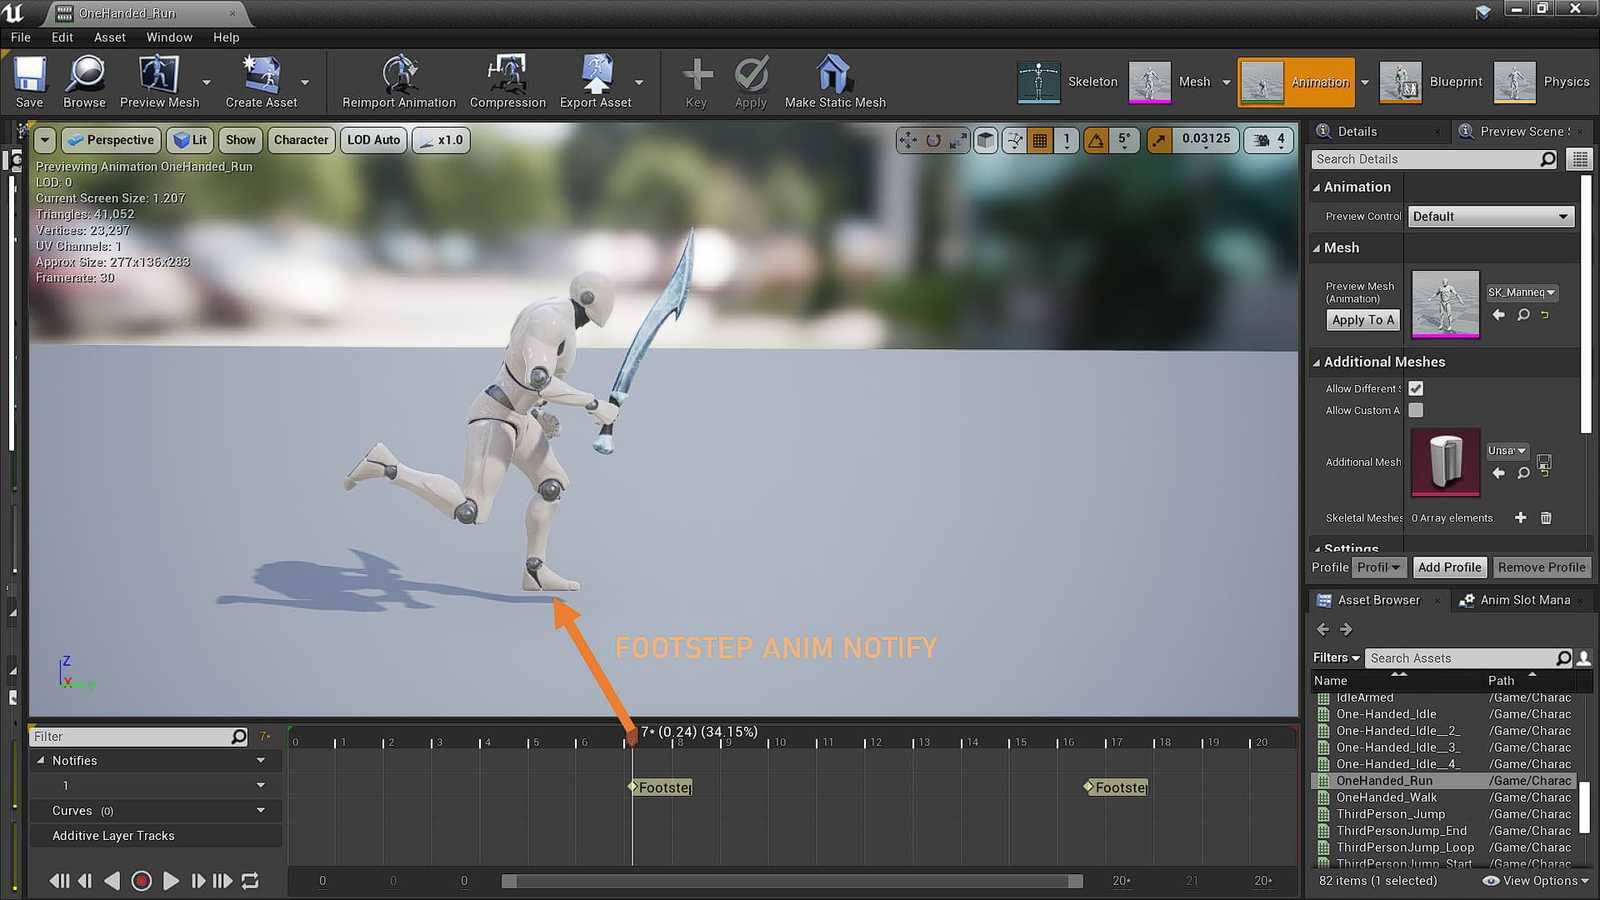This screenshot has height=900, width=1600.
Task: Click the Show viewport button
Action: pos(240,141)
